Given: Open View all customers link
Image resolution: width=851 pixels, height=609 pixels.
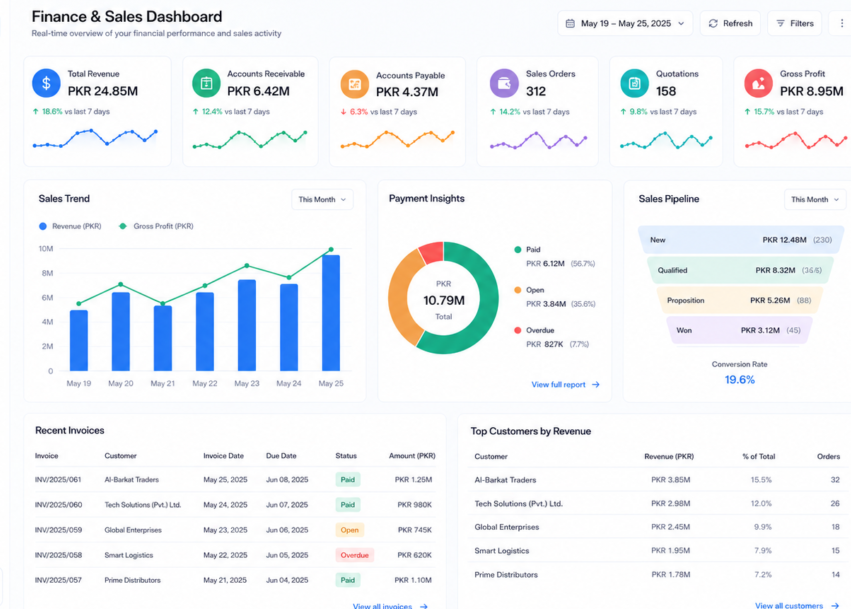Looking at the screenshot, I should 797,605.
